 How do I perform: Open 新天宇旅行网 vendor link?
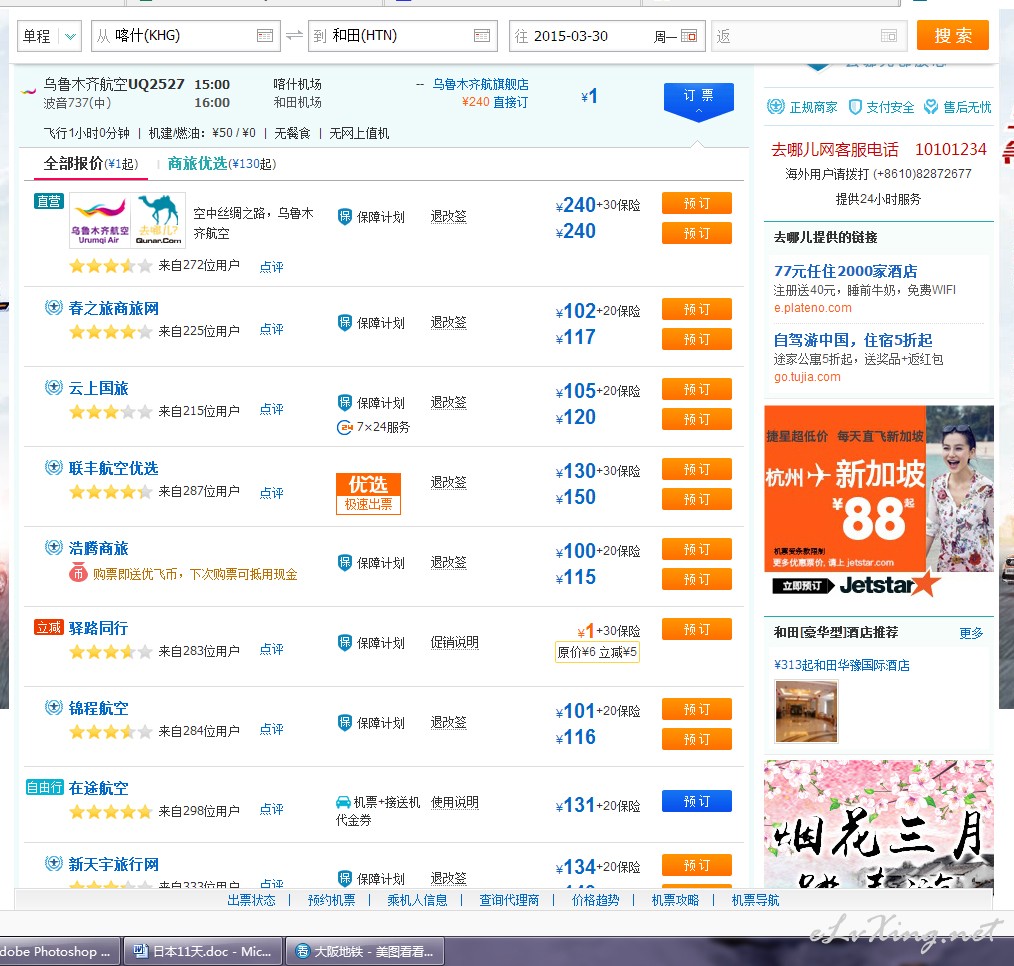pos(113,864)
